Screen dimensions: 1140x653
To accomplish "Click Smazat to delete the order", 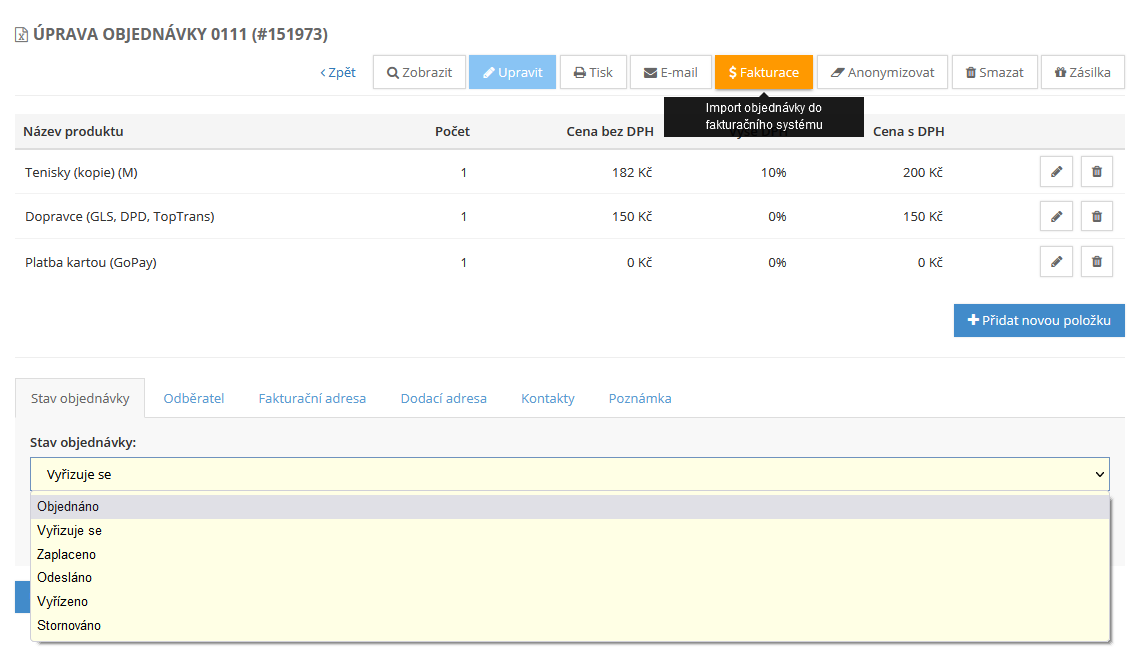I will click(994, 72).
